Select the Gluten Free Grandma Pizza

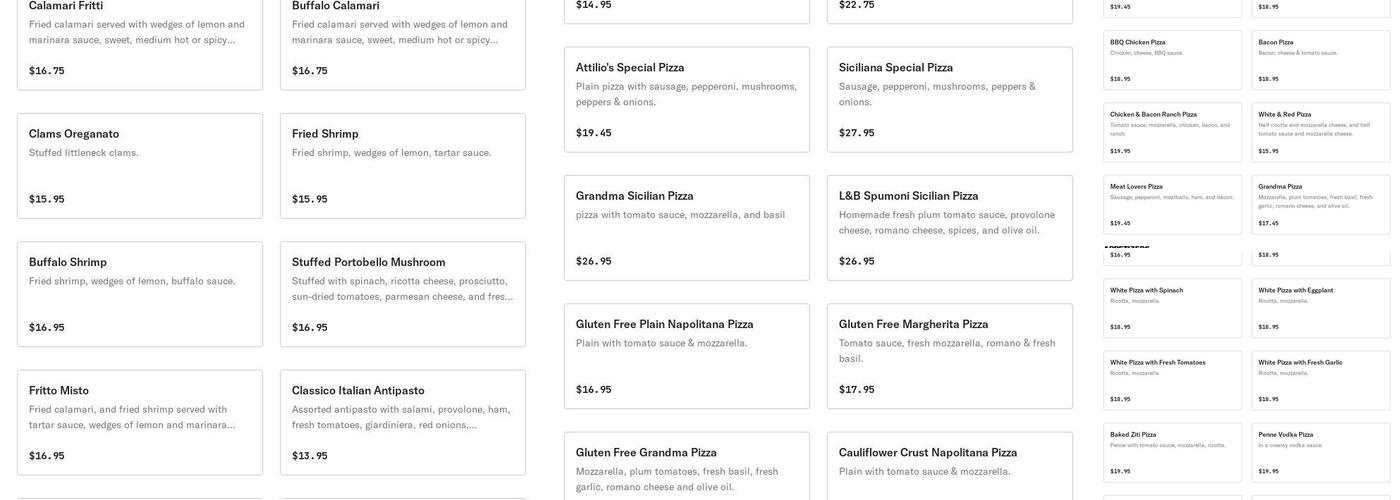(686, 468)
